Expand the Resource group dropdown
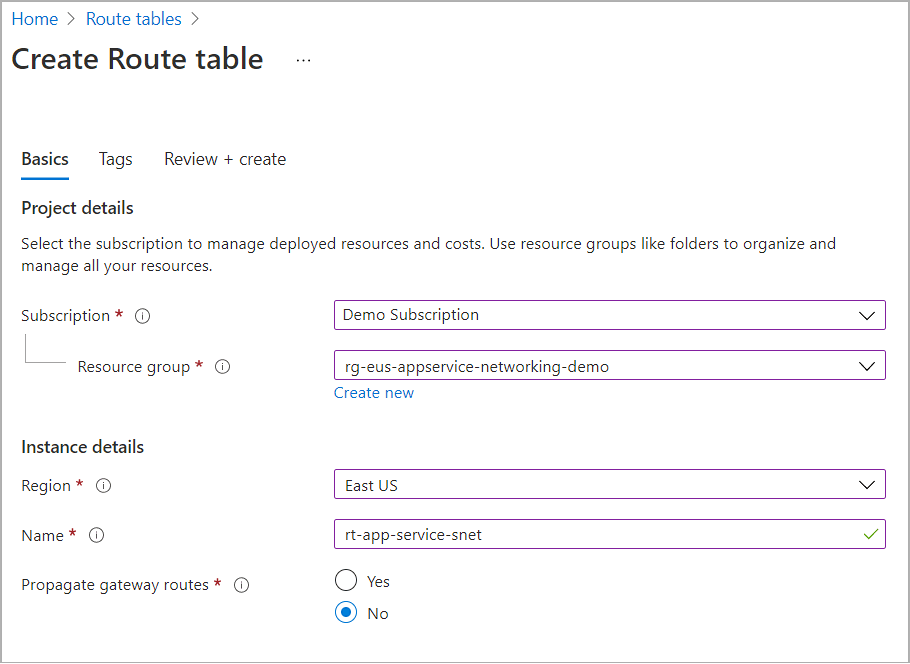The height and width of the screenshot is (664, 910). [609, 366]
